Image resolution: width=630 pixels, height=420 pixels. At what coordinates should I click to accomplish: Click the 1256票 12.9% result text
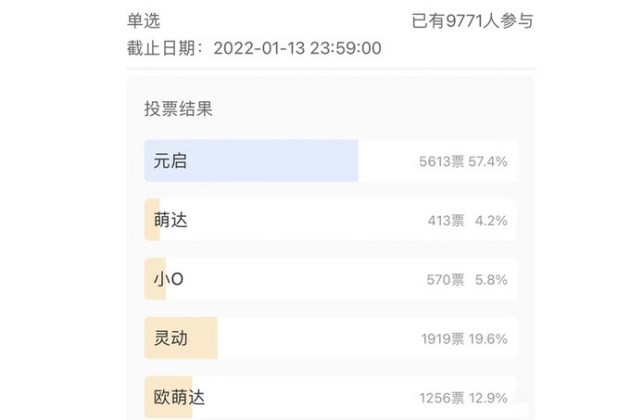[x=463, y=398]
